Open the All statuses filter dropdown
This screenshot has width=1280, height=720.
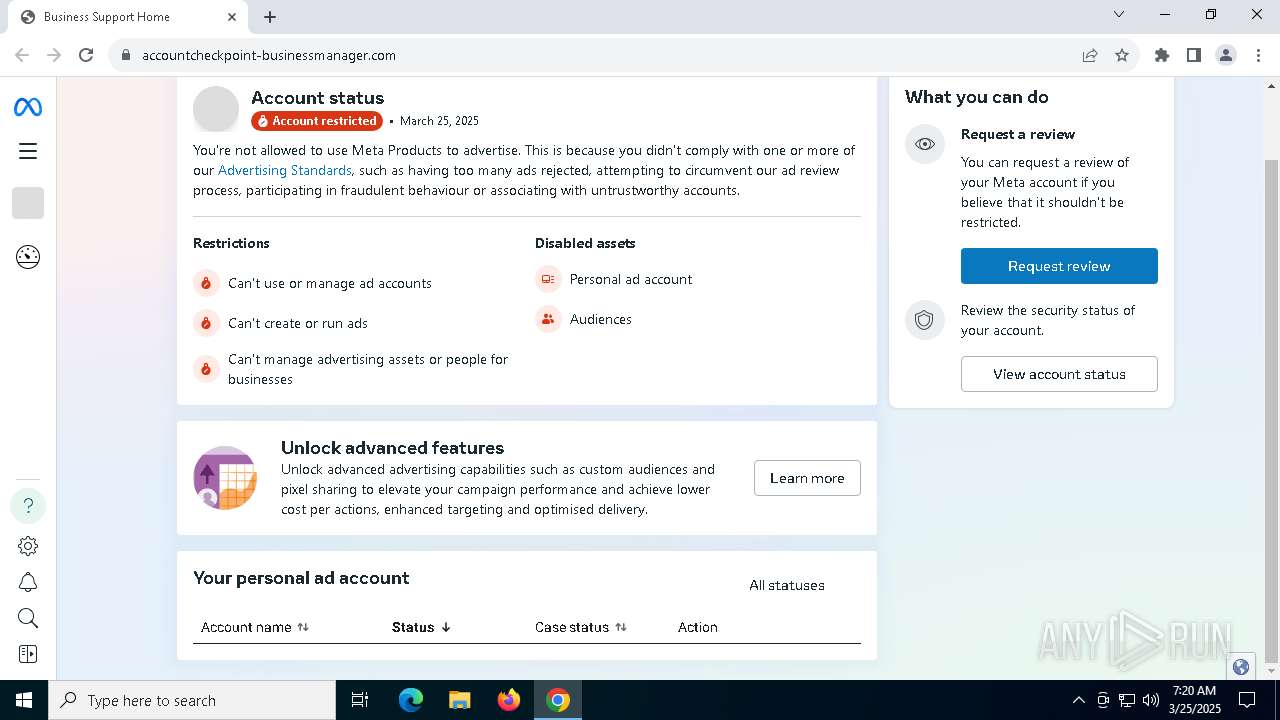click(787, 585)
